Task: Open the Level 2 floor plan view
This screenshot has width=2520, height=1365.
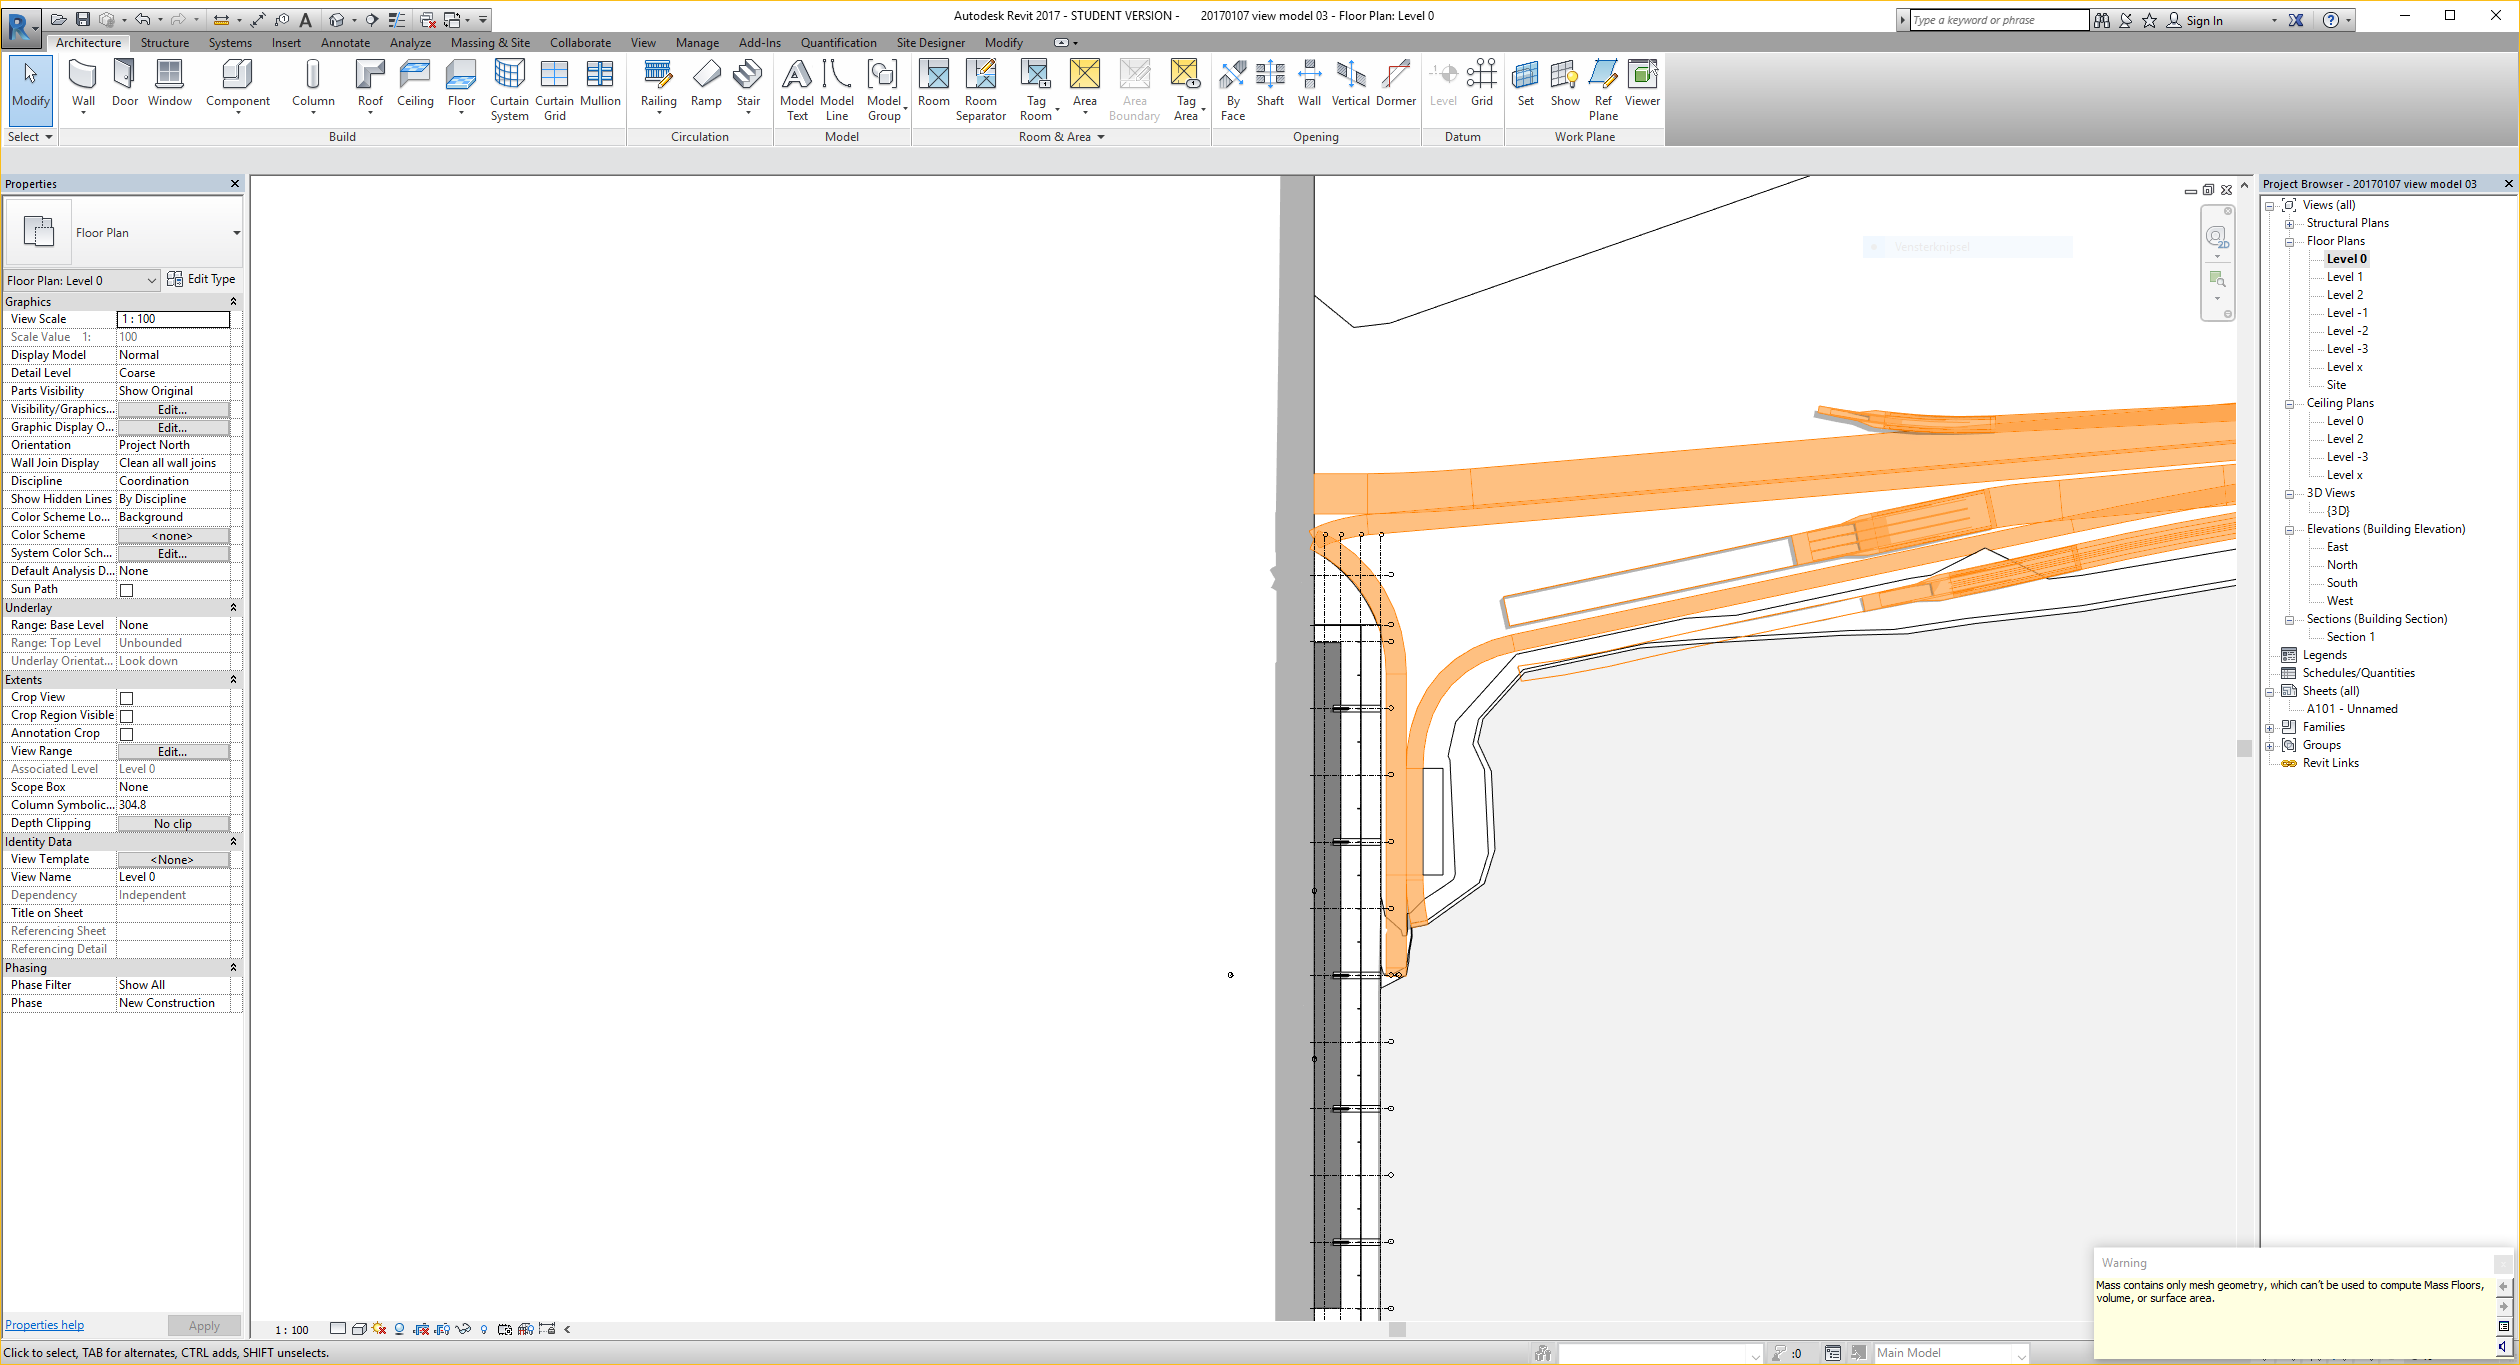Action: pyautogui.click(x=2344, y=294)
